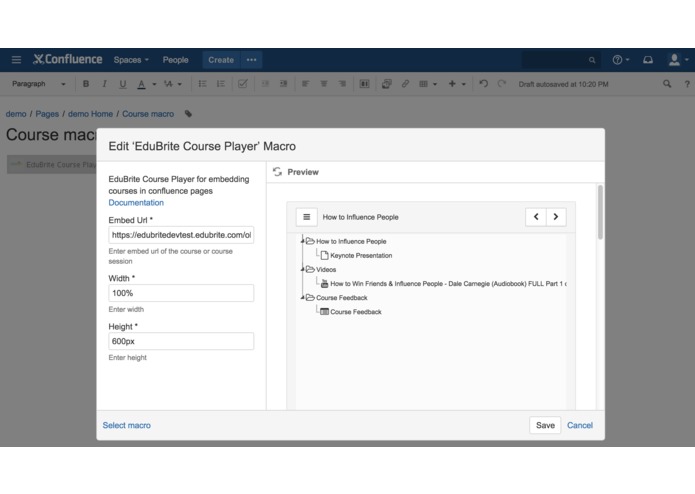Open the insert more content plus menu

coord(457,84)
